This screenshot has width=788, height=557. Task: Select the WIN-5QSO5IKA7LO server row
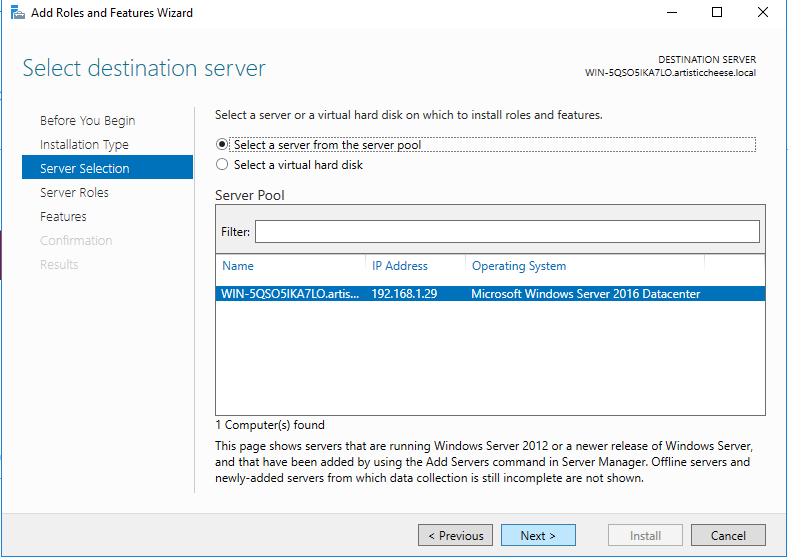[x=289, y=294]
